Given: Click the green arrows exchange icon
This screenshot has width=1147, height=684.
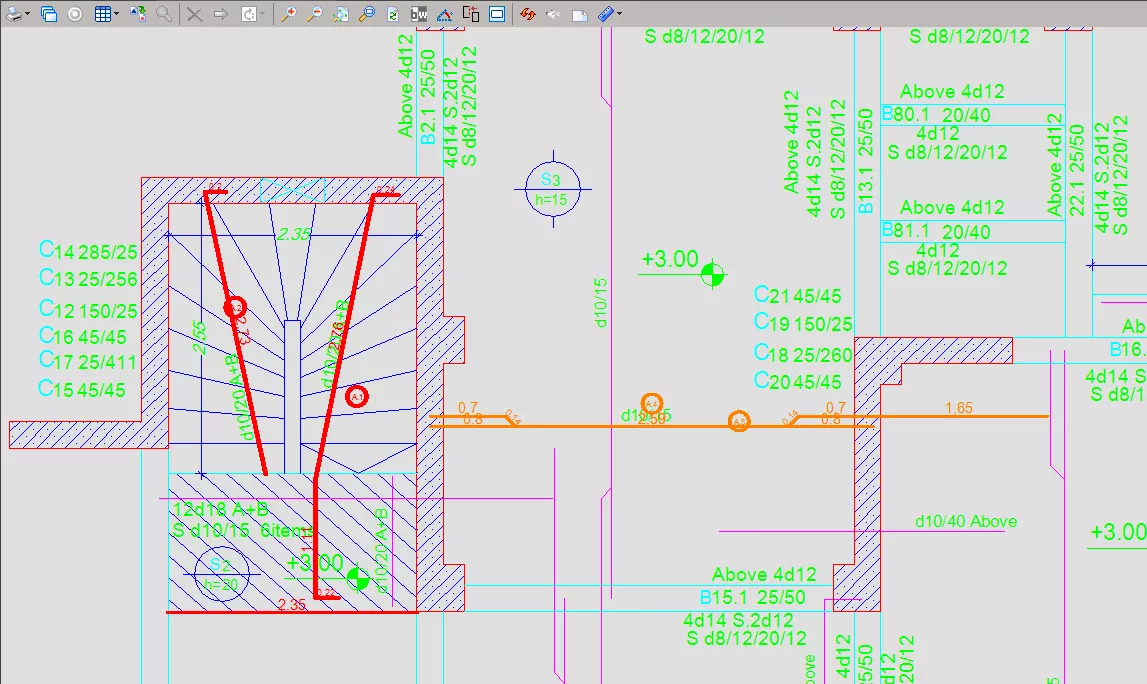Looking at the screenshot, I should tap(138, 14).
